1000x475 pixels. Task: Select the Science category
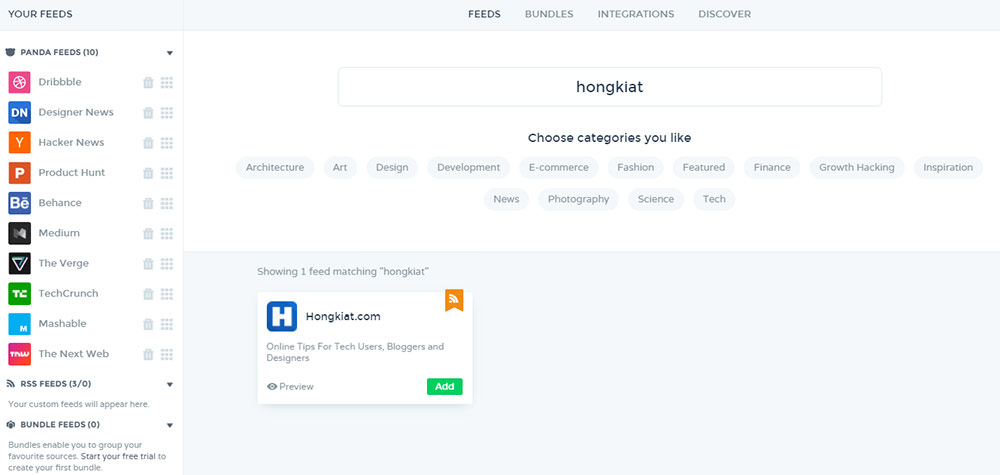(656, 199)
